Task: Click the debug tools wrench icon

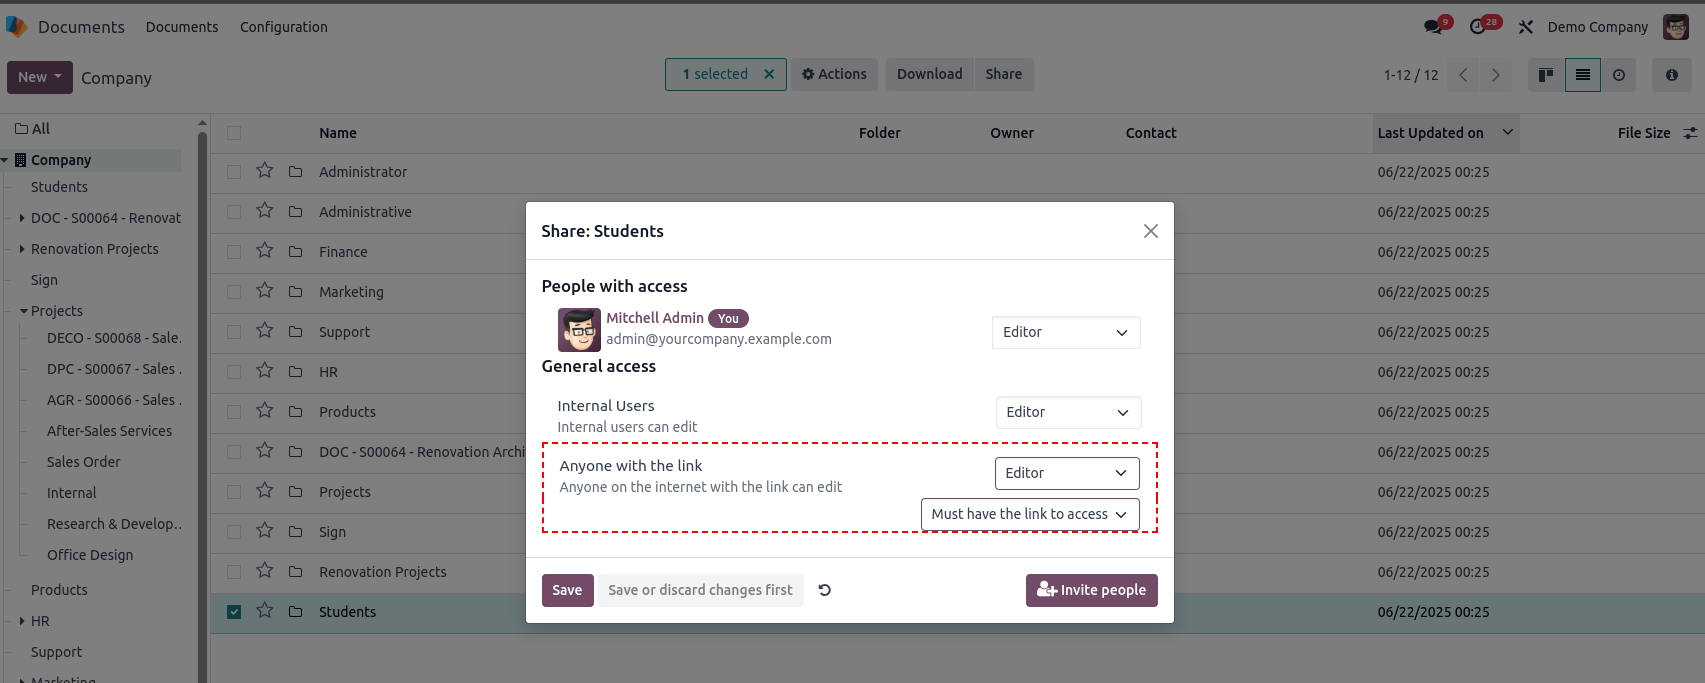Action: [1525, 27]
